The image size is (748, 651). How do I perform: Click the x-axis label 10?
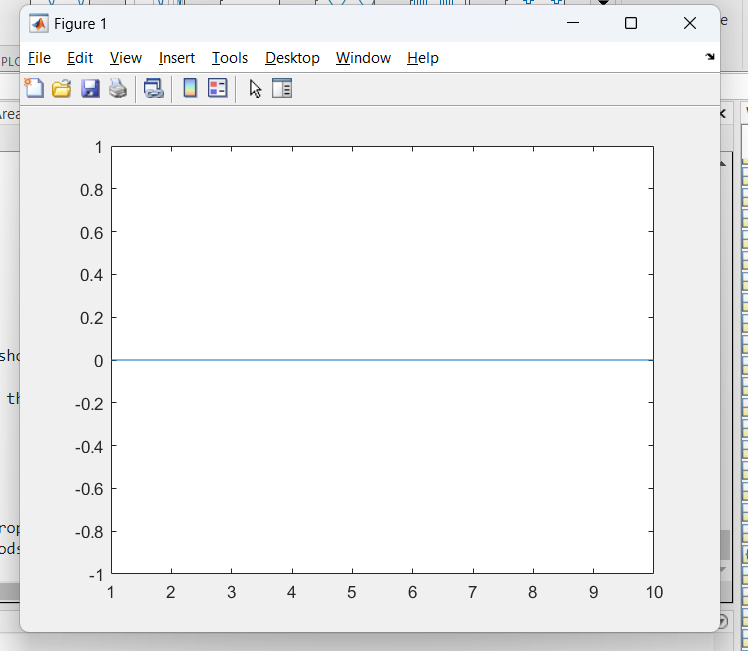point(654,592)
